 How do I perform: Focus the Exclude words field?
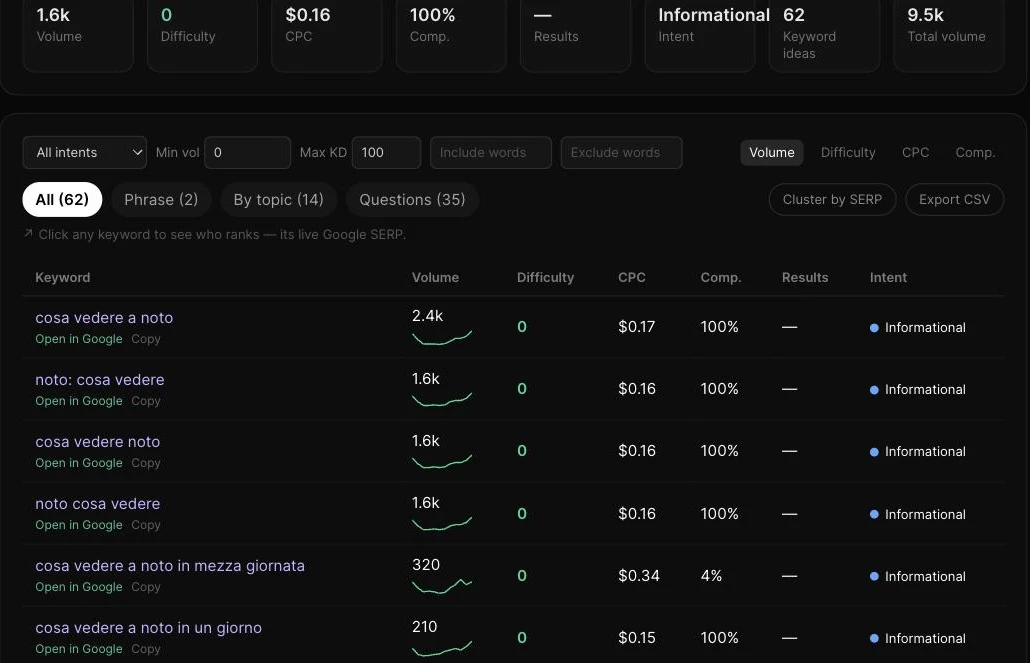tap(621, 152)
